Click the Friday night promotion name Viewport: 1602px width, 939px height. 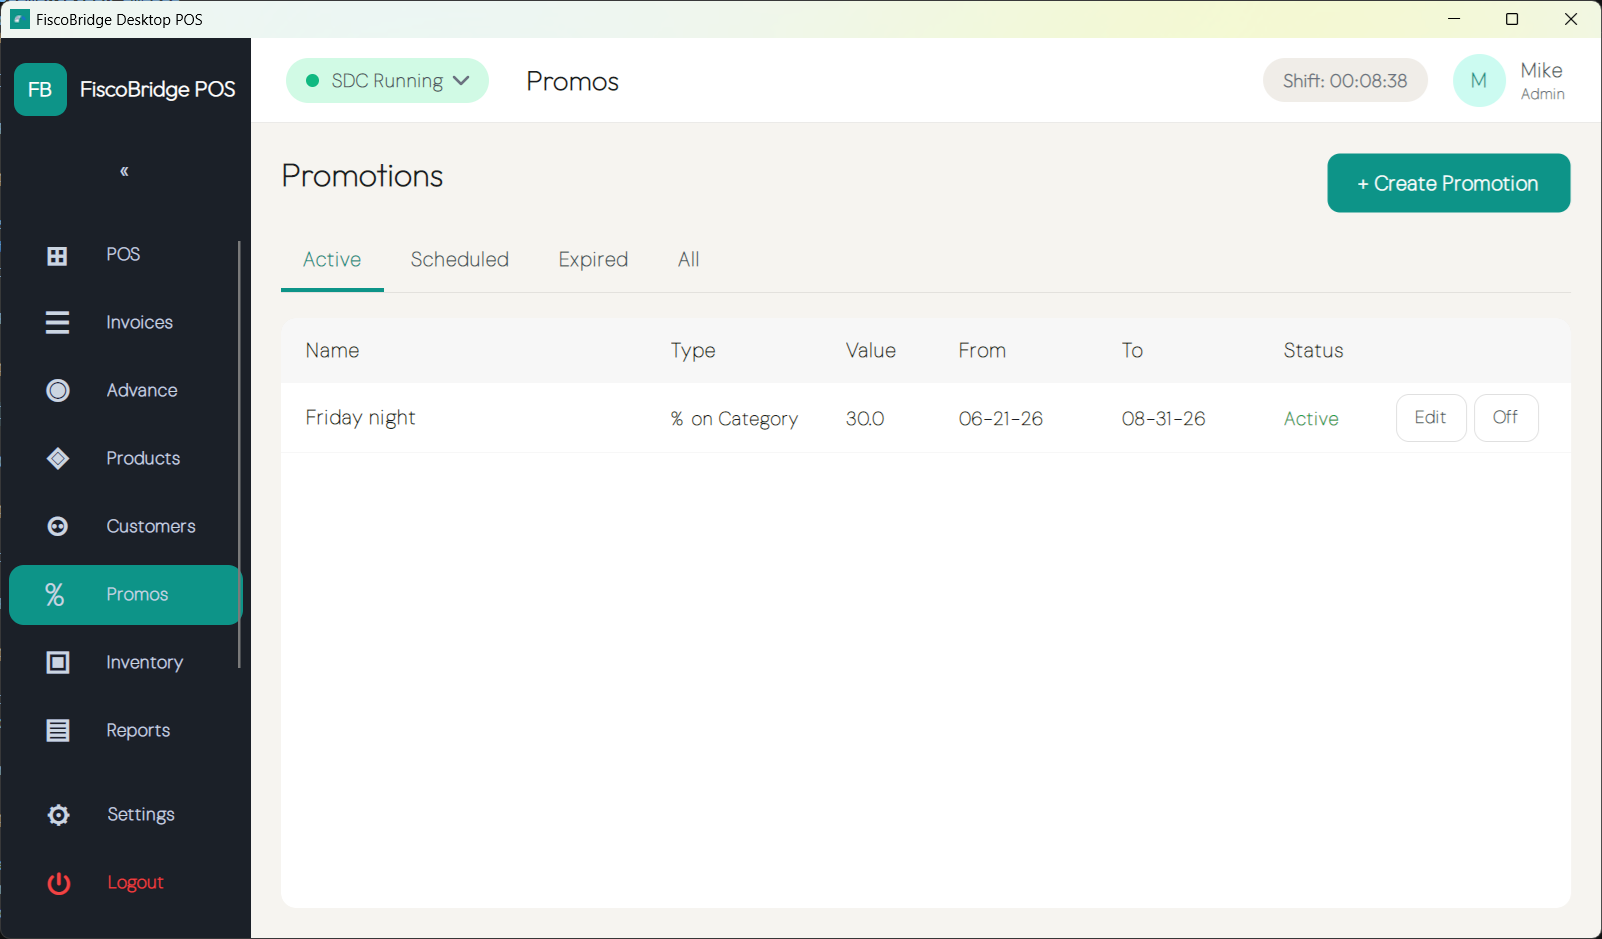click(360, 418)
